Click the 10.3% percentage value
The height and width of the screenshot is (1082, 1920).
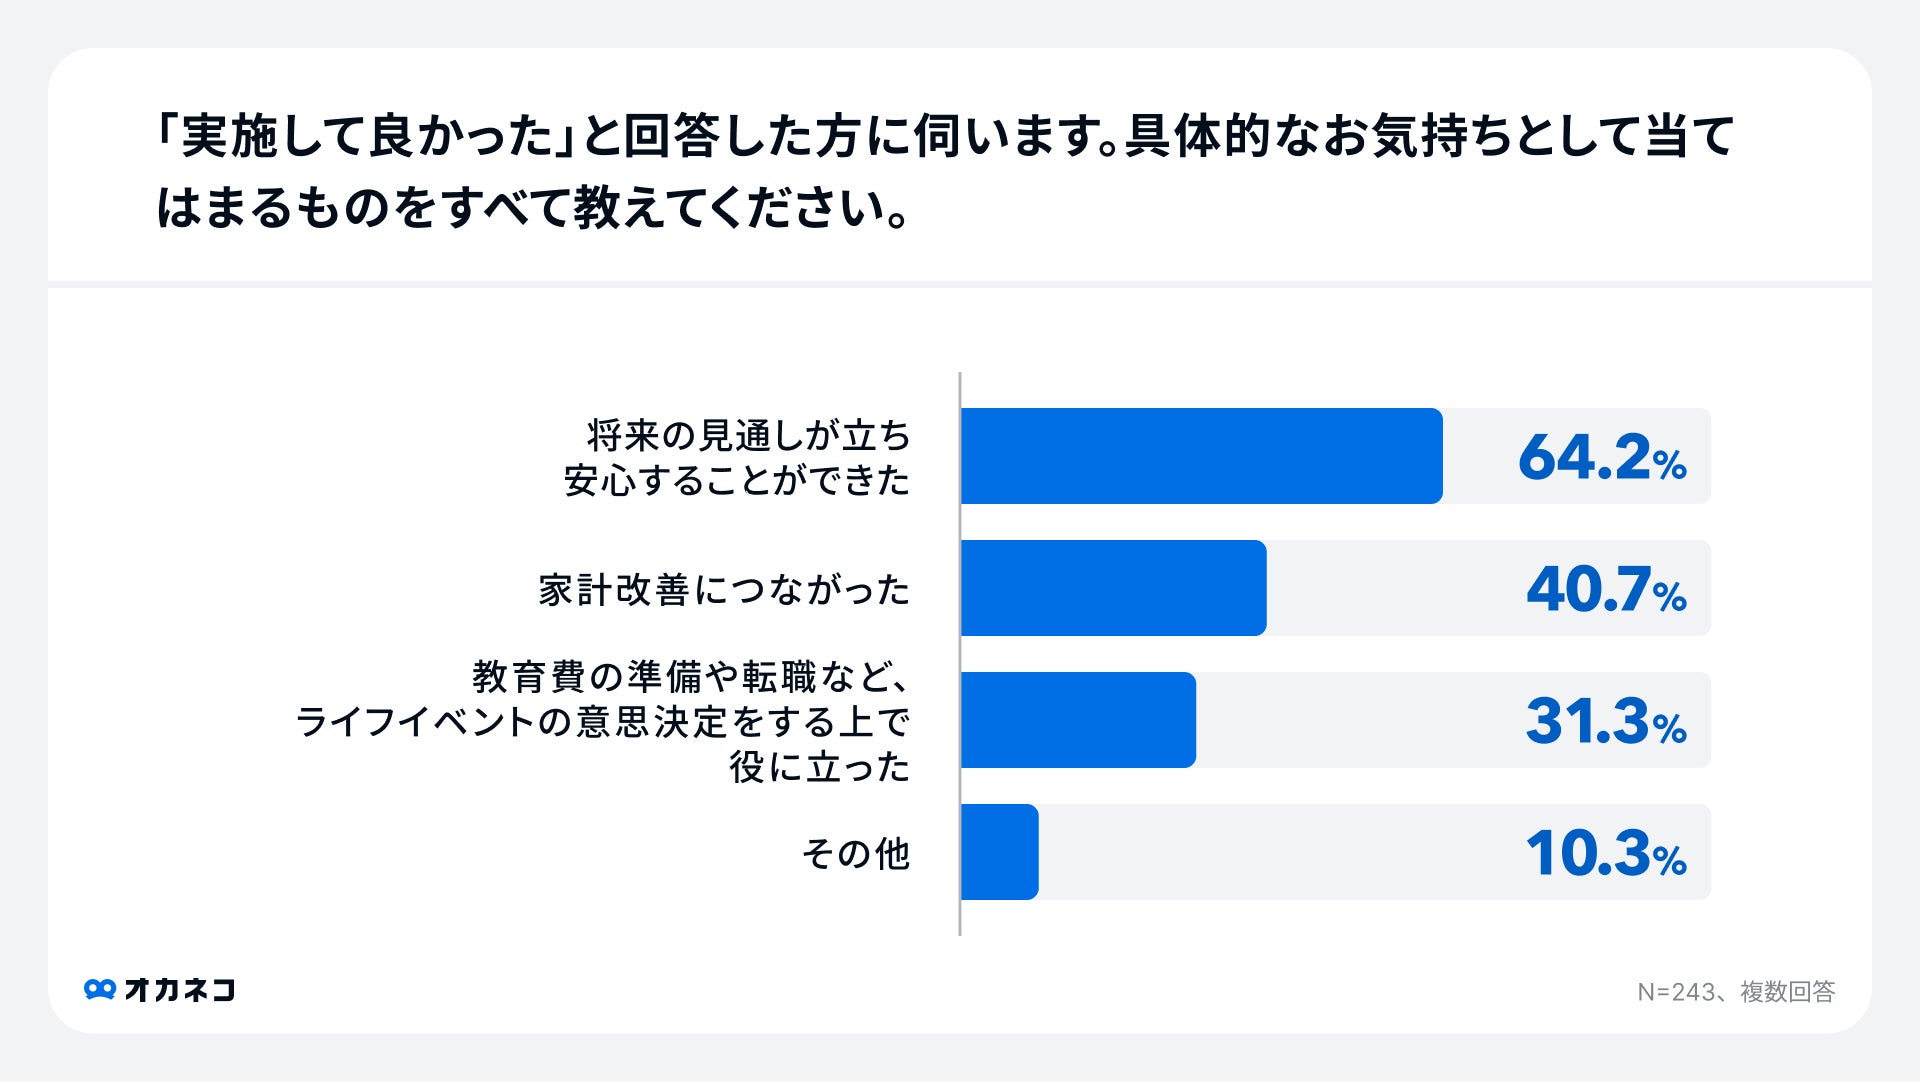coord(1605,853)
